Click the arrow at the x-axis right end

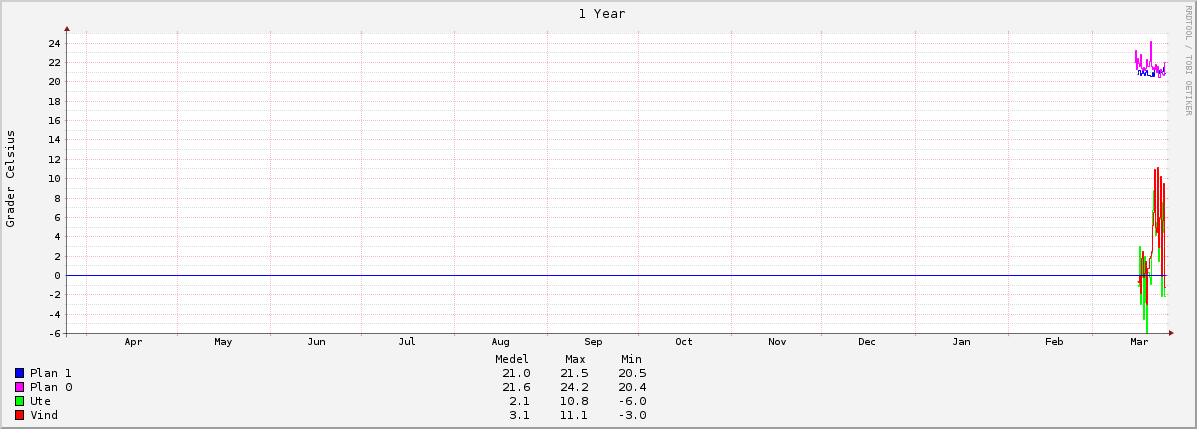(1167, 333)
